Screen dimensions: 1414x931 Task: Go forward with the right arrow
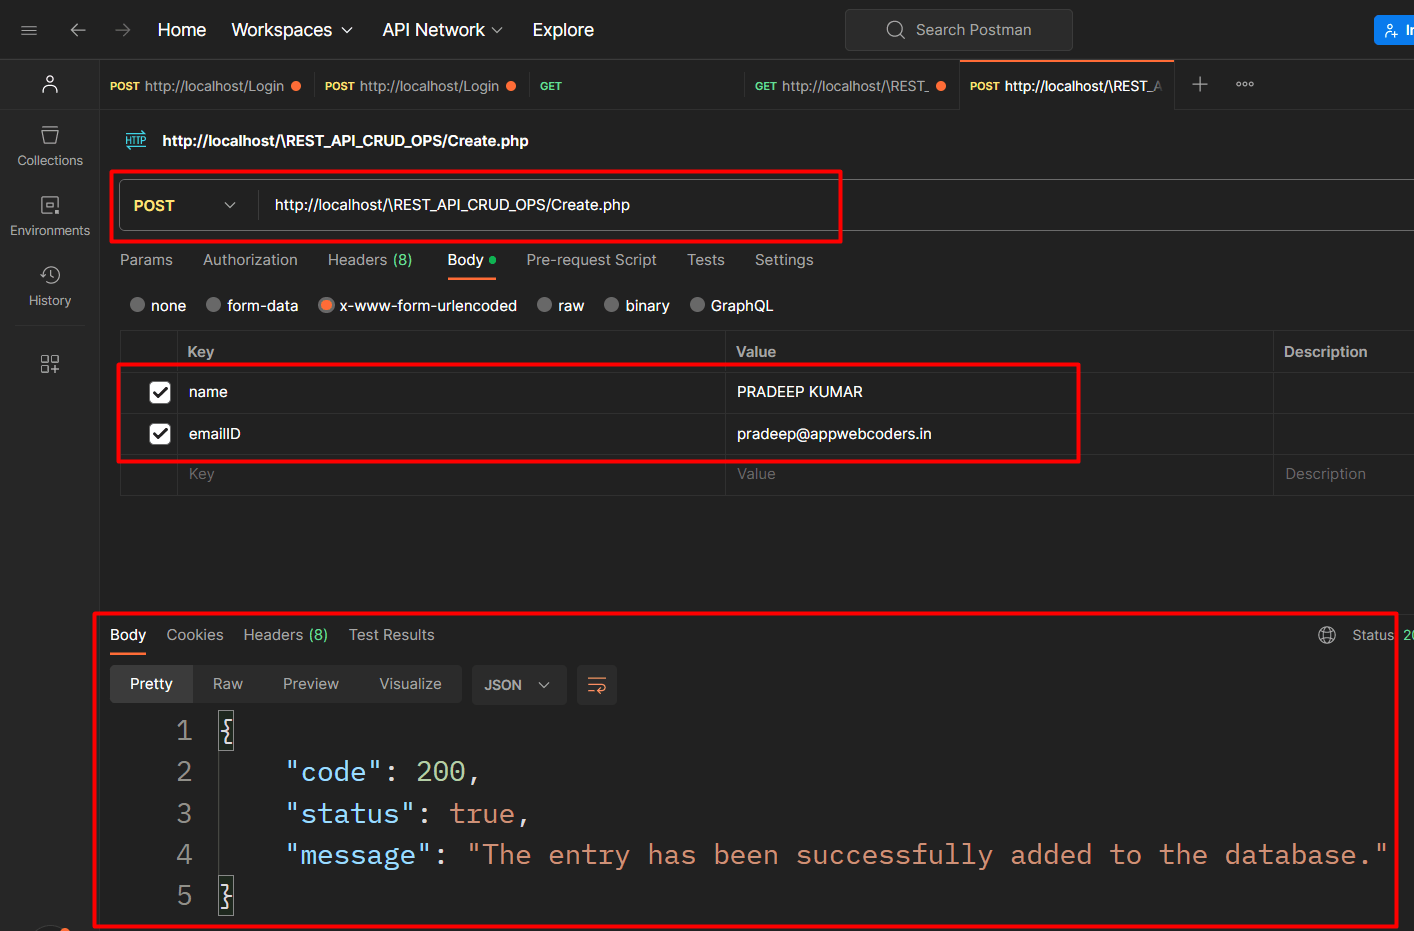123,30
